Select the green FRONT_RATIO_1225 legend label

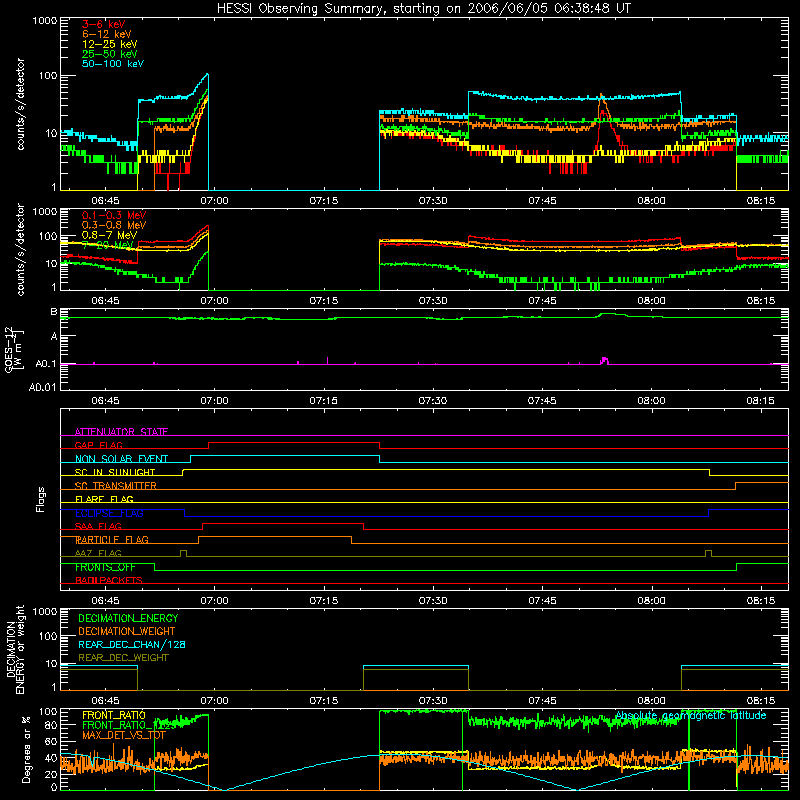click(x=128, y=725)
